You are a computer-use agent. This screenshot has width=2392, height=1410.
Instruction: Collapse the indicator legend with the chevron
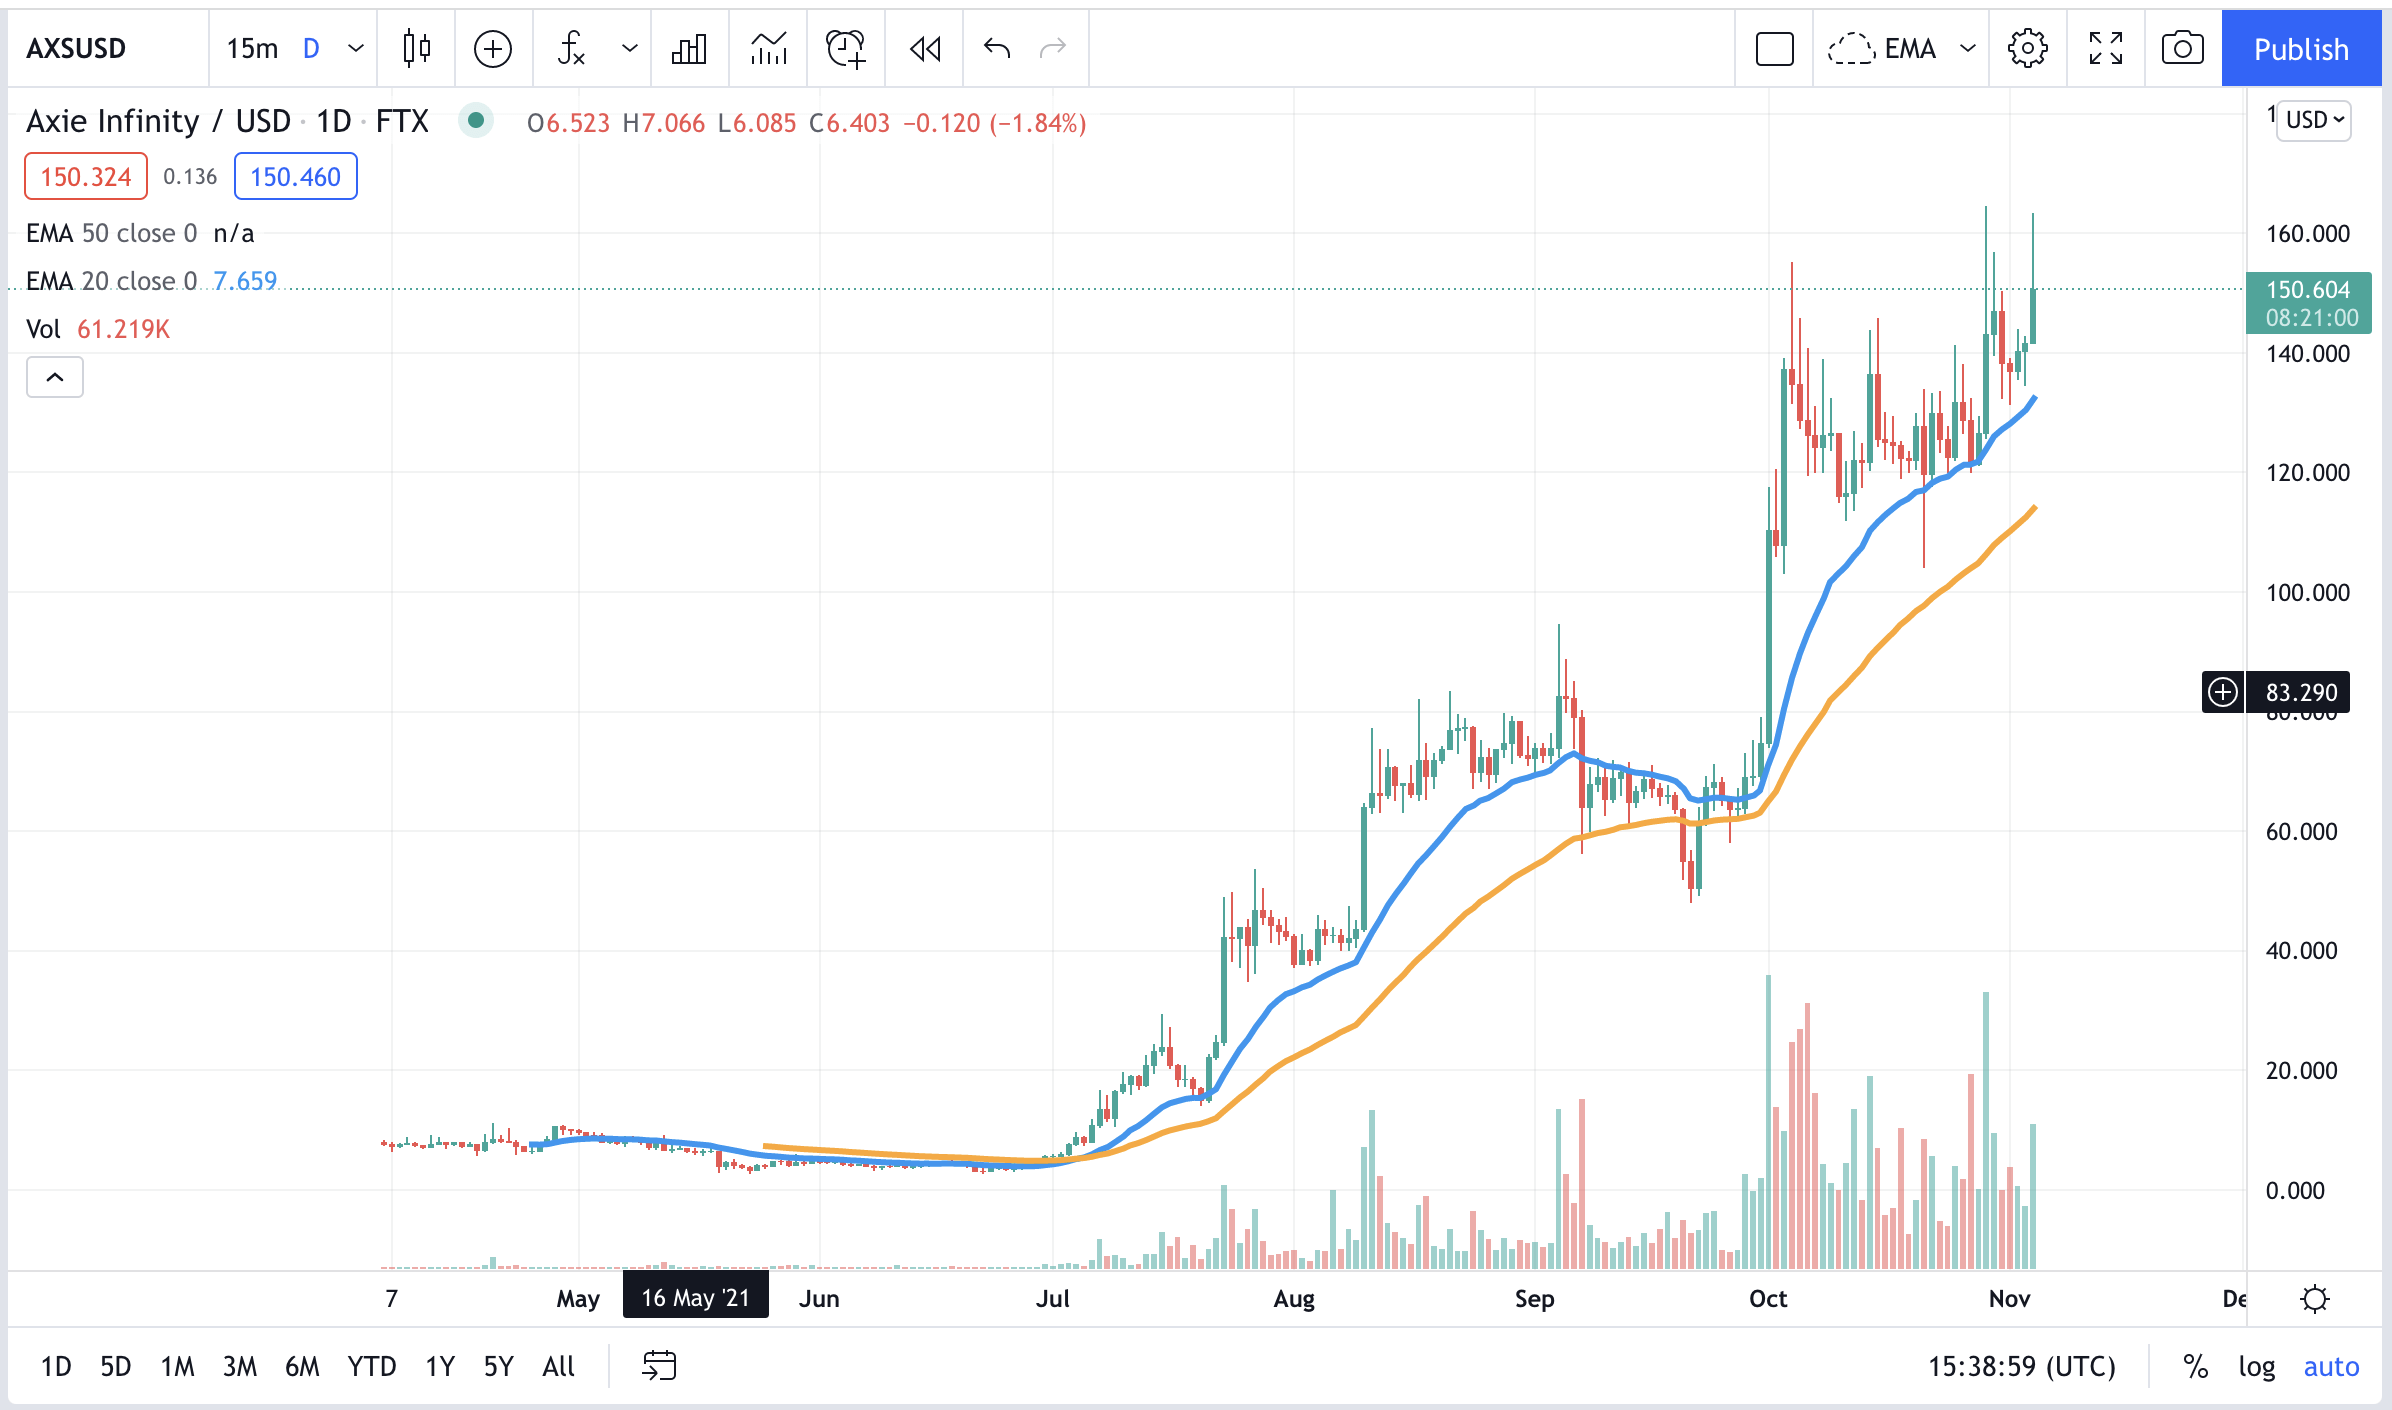click(55, 377)
